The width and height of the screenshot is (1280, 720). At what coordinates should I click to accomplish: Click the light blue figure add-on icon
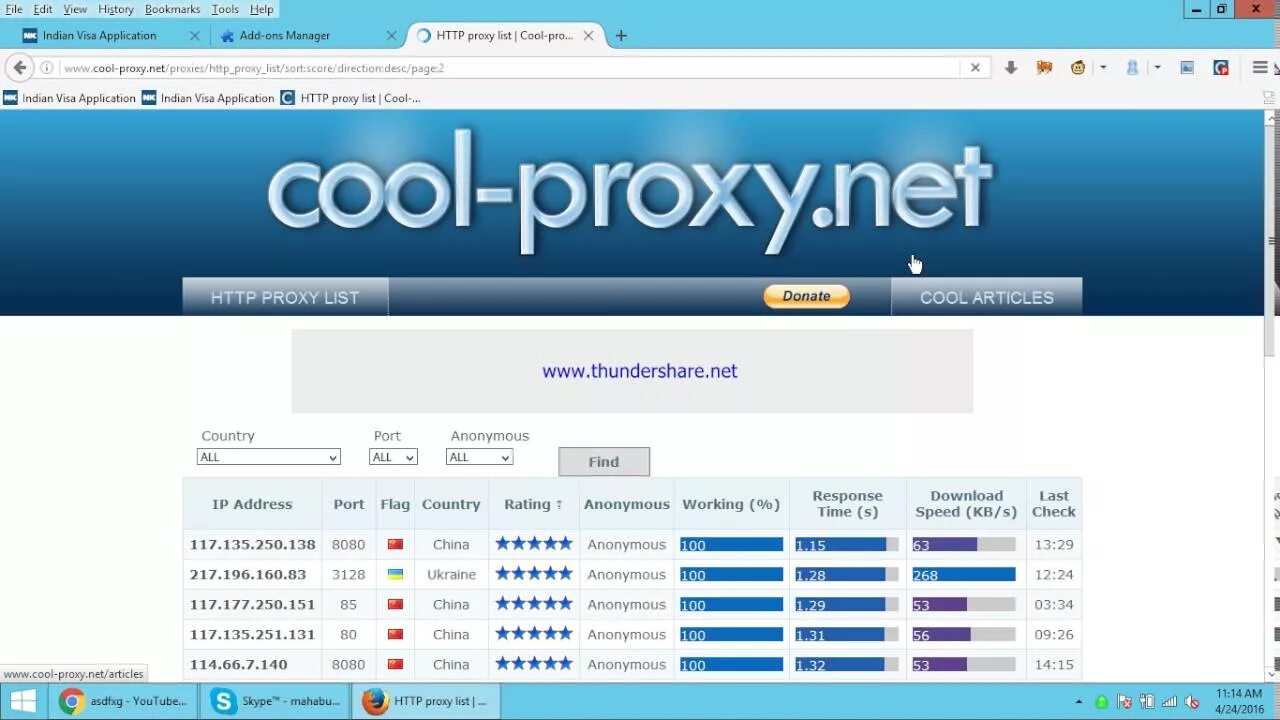point(1132,68)
